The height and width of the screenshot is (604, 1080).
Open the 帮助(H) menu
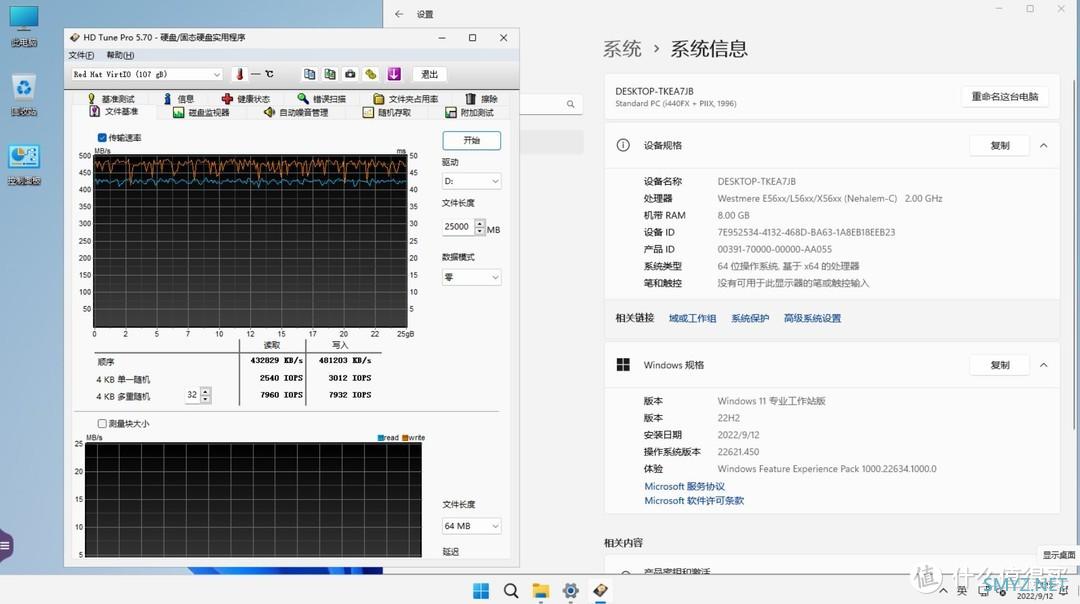[x=120, y=55]
